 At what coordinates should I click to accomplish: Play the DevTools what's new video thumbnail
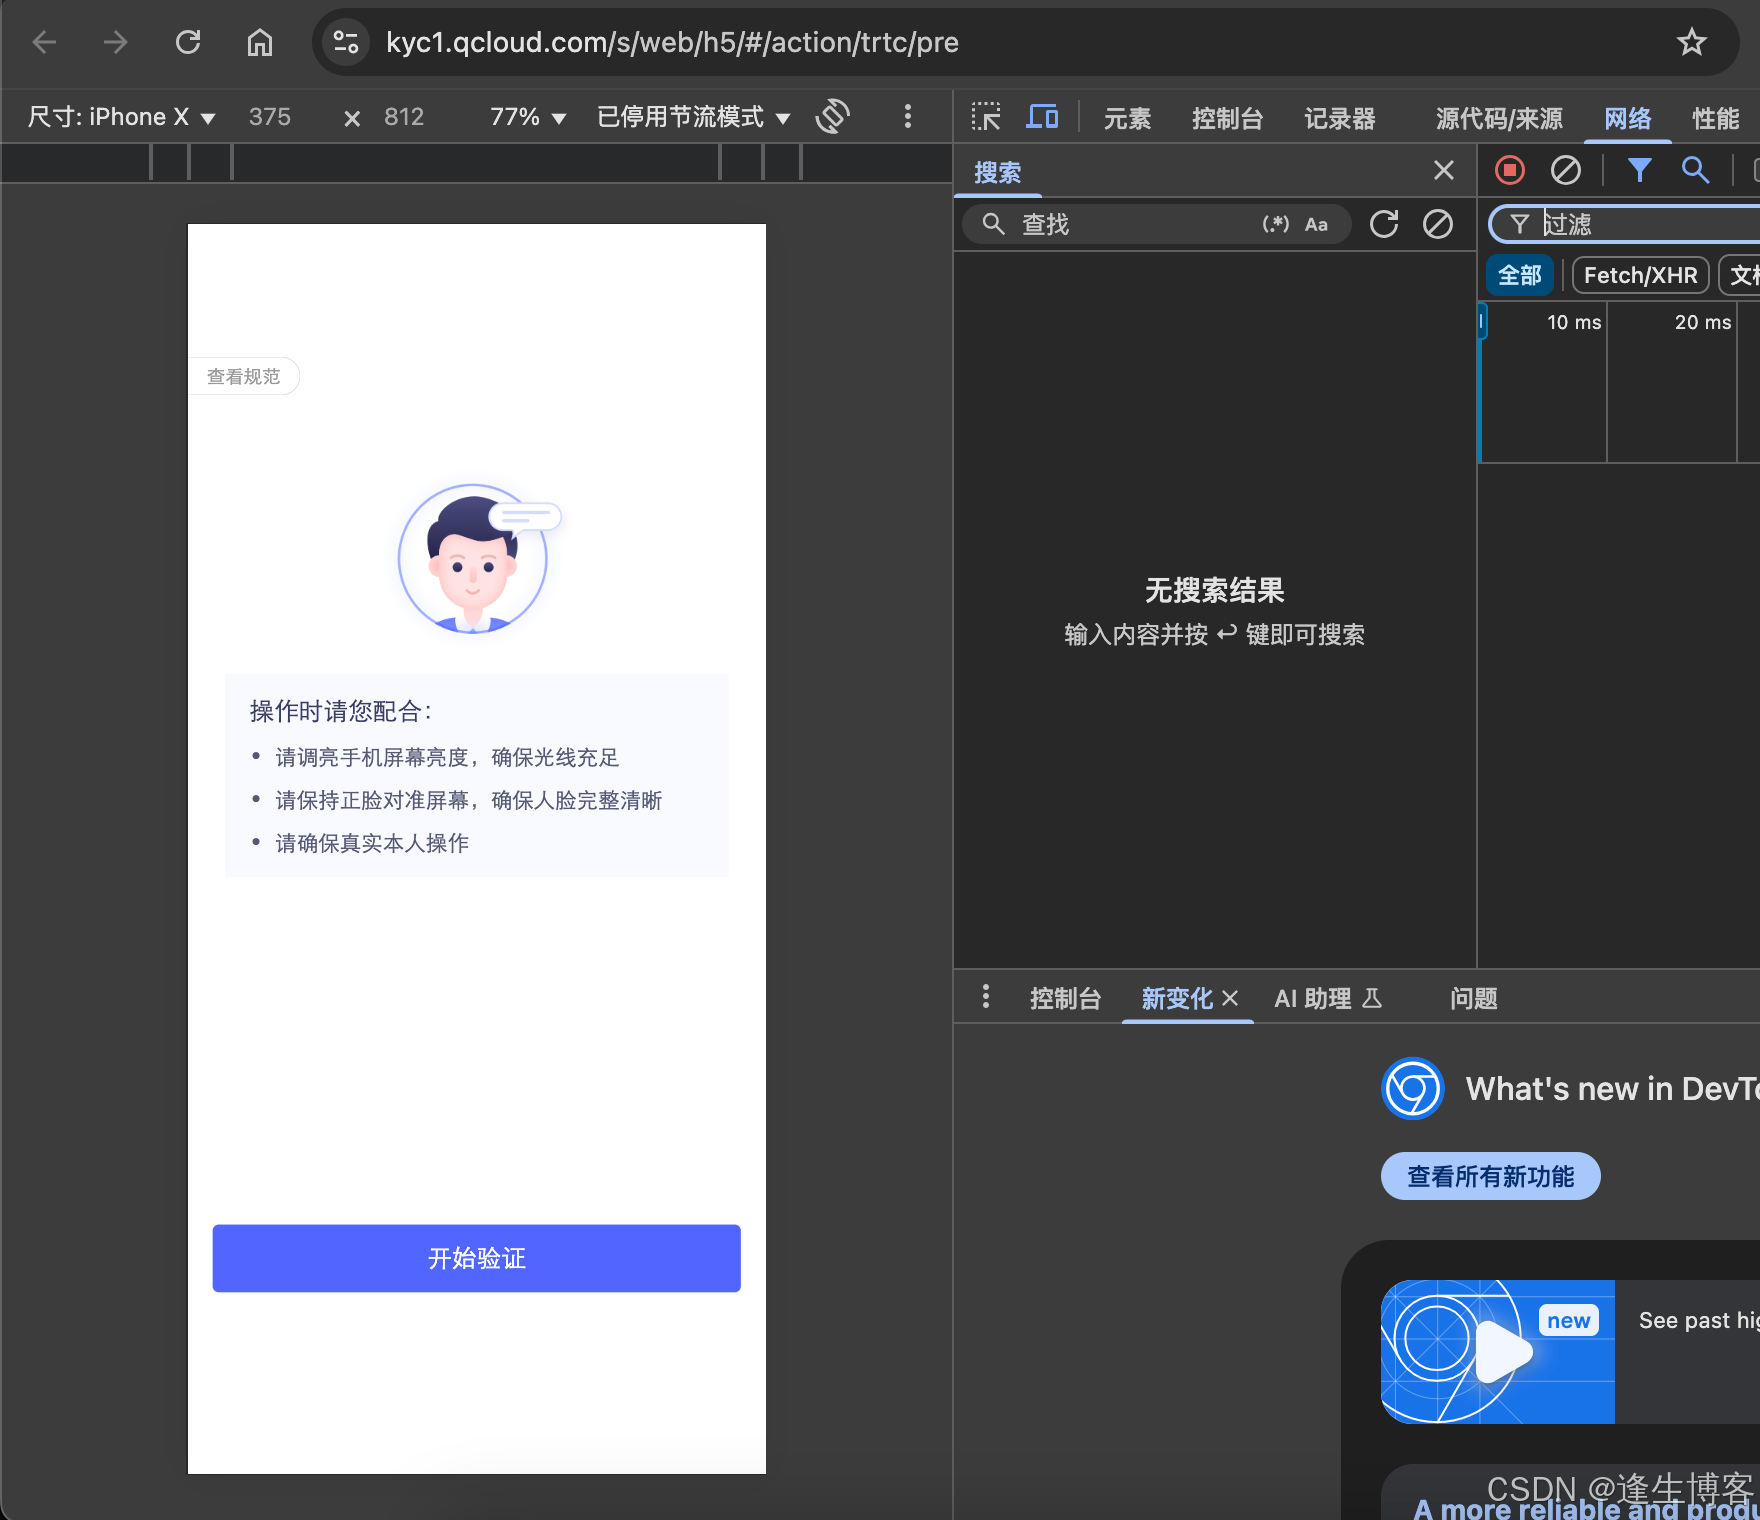coord(1497,1351)
